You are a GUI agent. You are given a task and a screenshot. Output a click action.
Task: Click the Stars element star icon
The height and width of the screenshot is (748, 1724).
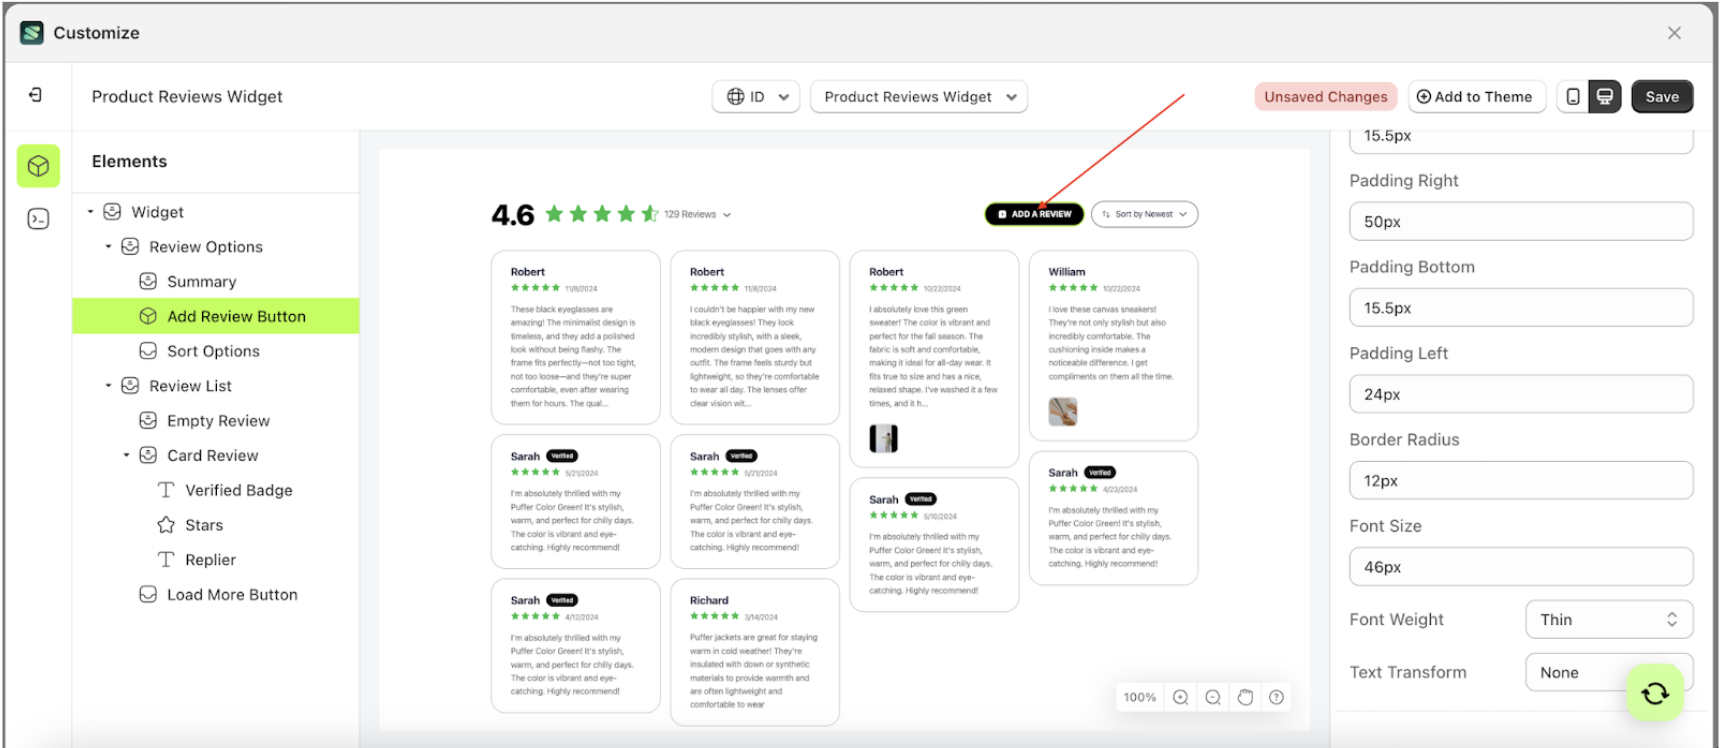[166, 525]
